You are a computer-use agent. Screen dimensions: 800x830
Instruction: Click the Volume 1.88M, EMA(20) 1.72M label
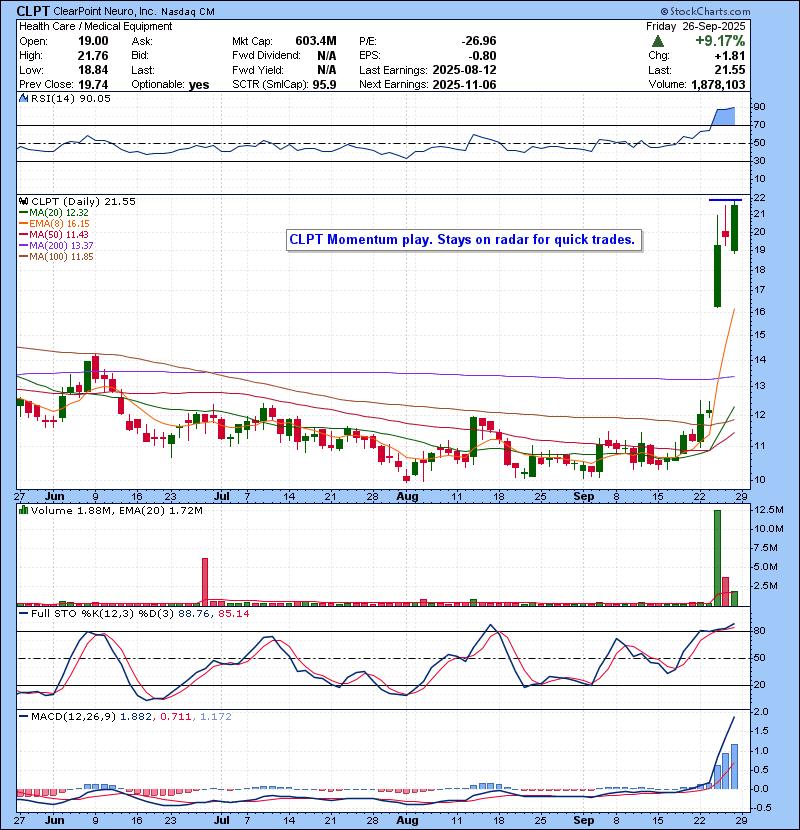[x=116, y=511]
